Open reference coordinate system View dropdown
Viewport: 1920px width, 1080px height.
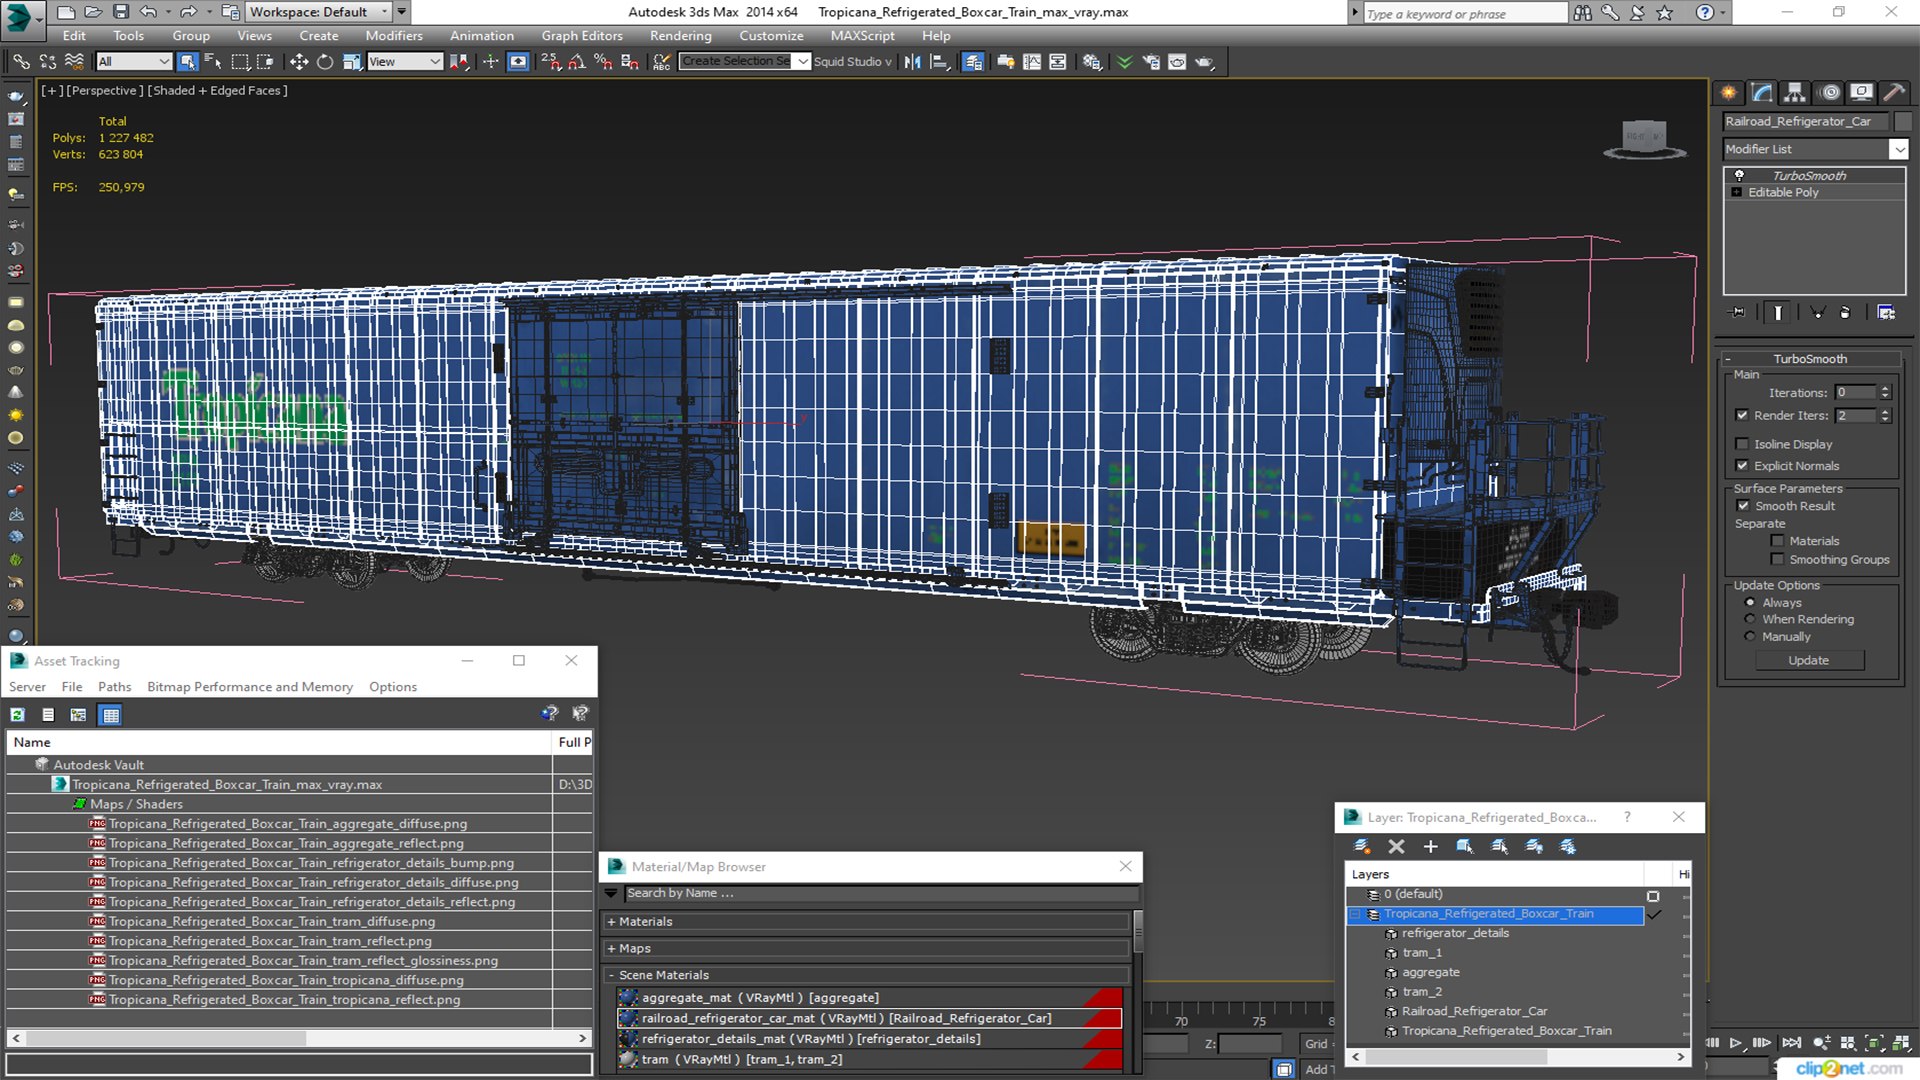[x=405, y=62]
